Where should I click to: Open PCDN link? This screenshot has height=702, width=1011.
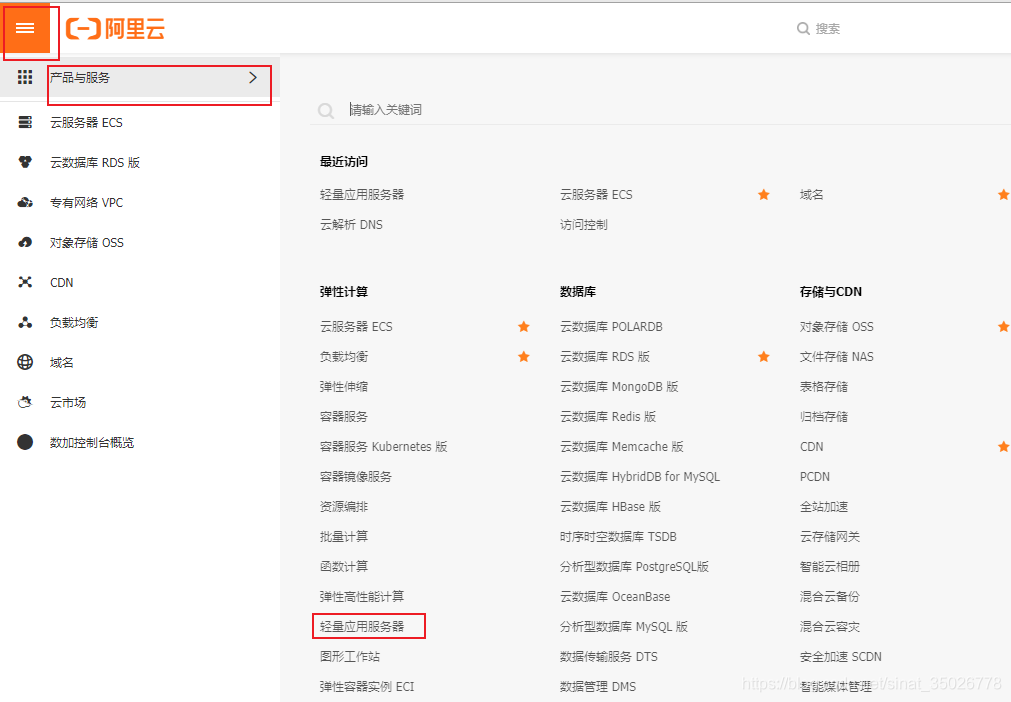pos(815,476)
